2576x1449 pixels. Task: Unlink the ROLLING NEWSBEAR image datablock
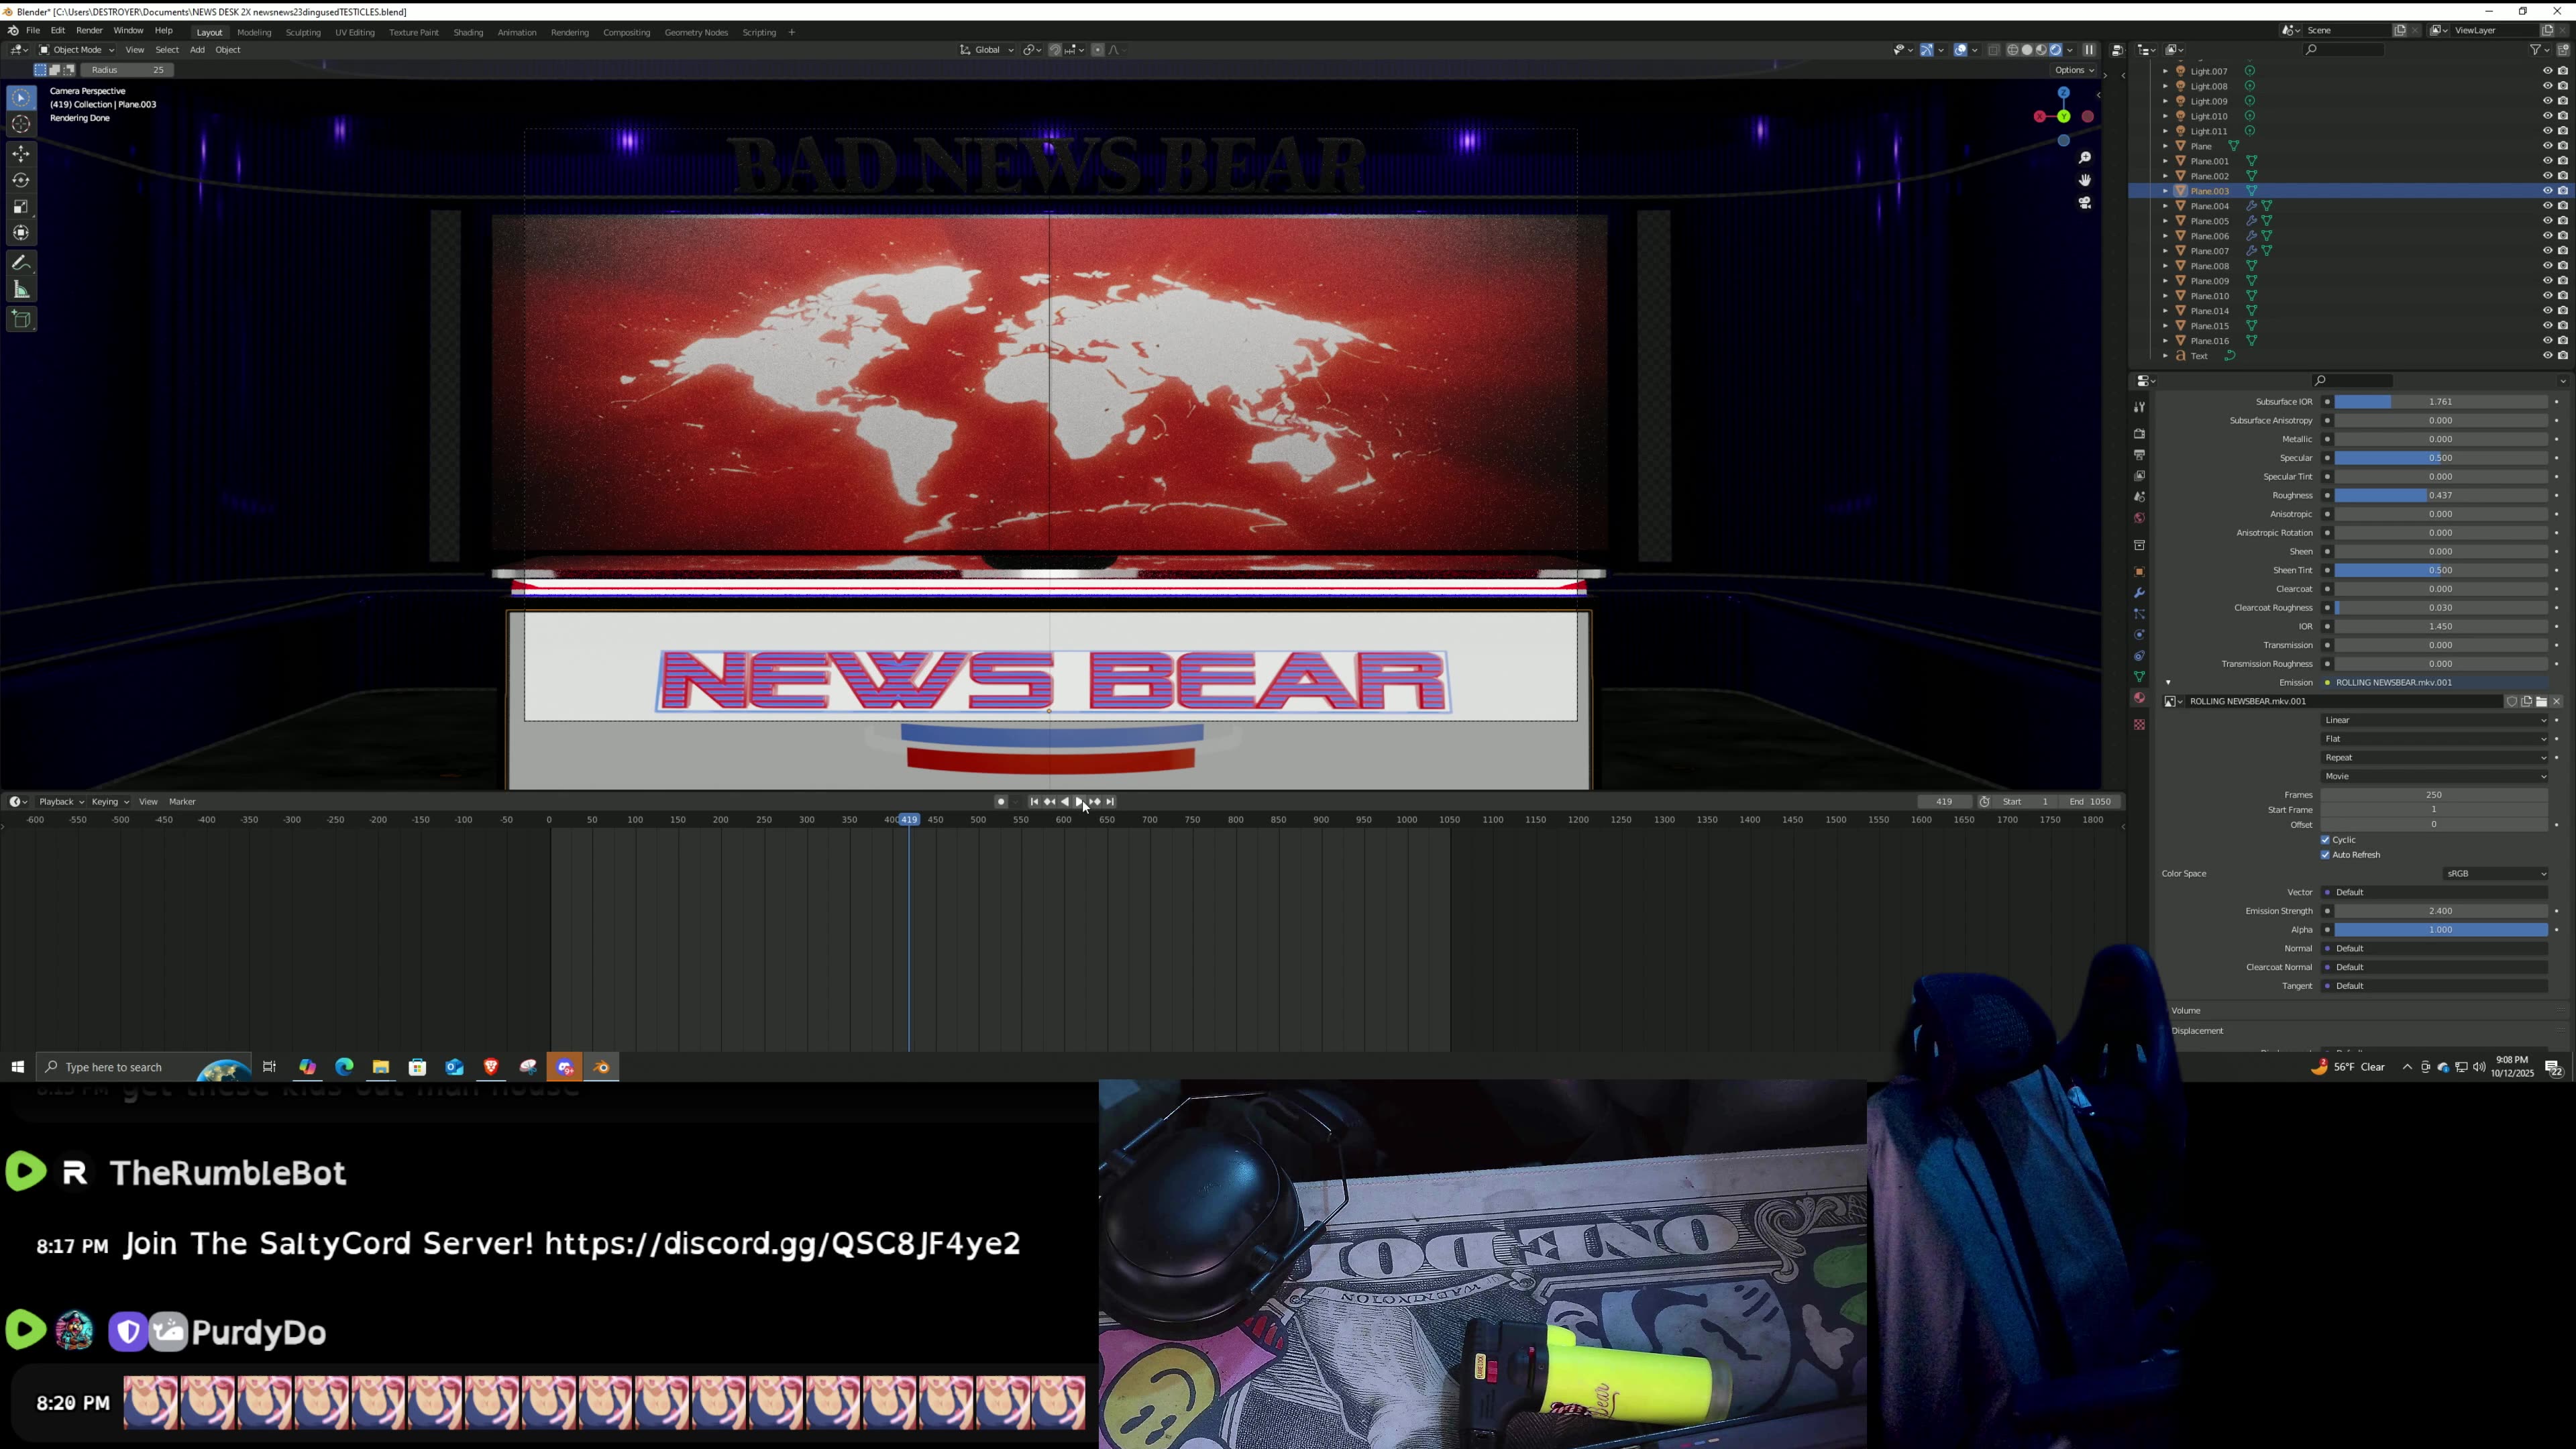pyautogui.click(x=2556, y=701)
